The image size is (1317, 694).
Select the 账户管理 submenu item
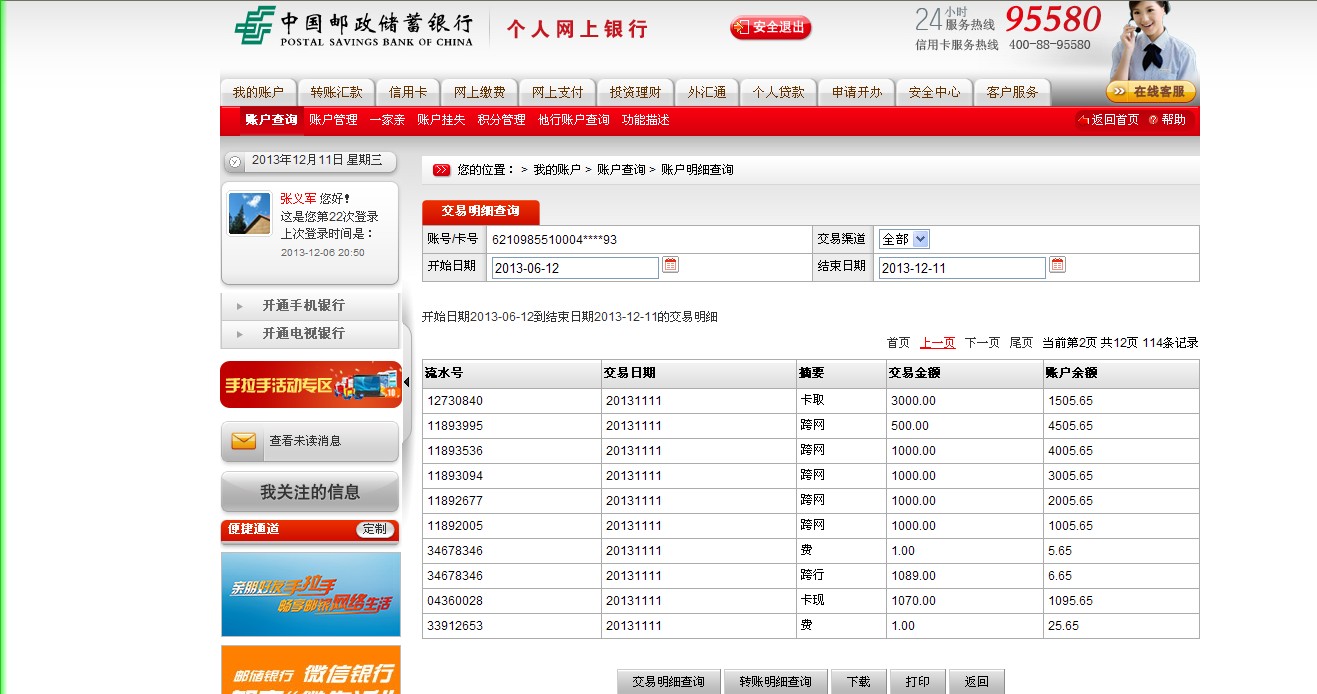tap(333, 120)
